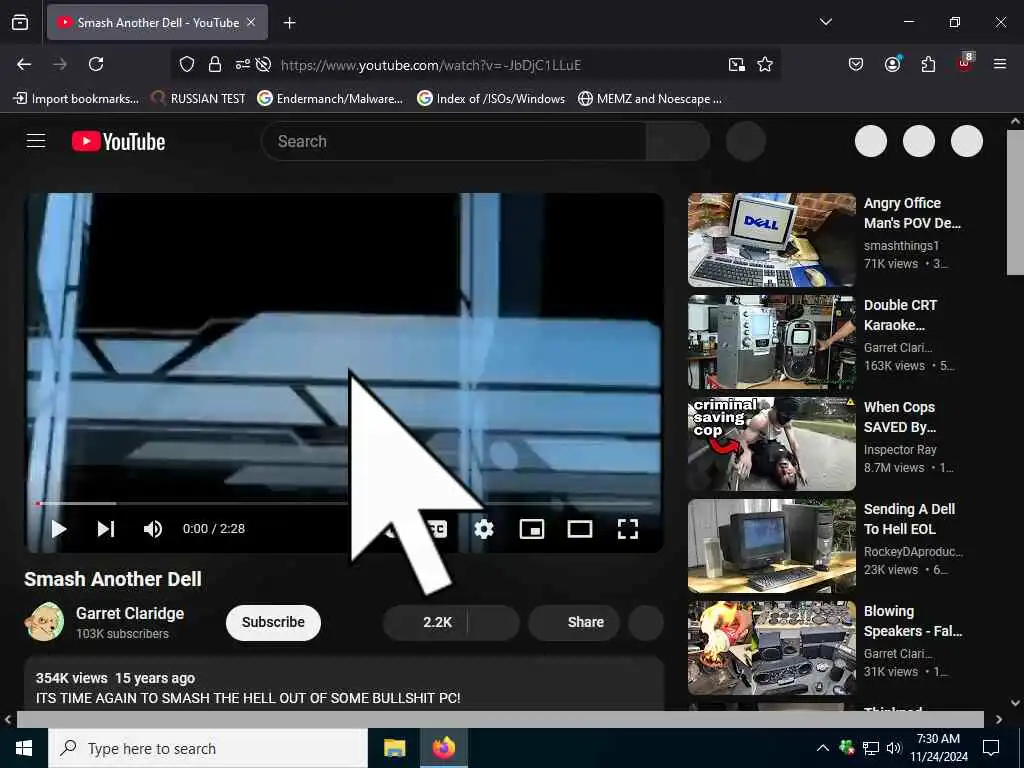Open site permissions icon in address bar

[242, 64]
